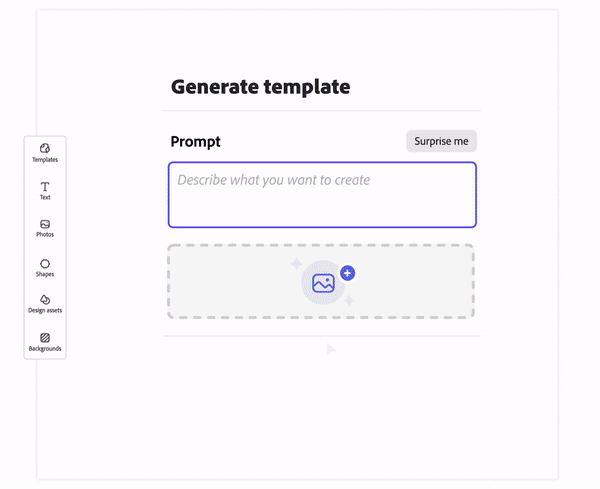Open the Design assets icon
Screen dimensions: 600x489
(x=45, y=299)
